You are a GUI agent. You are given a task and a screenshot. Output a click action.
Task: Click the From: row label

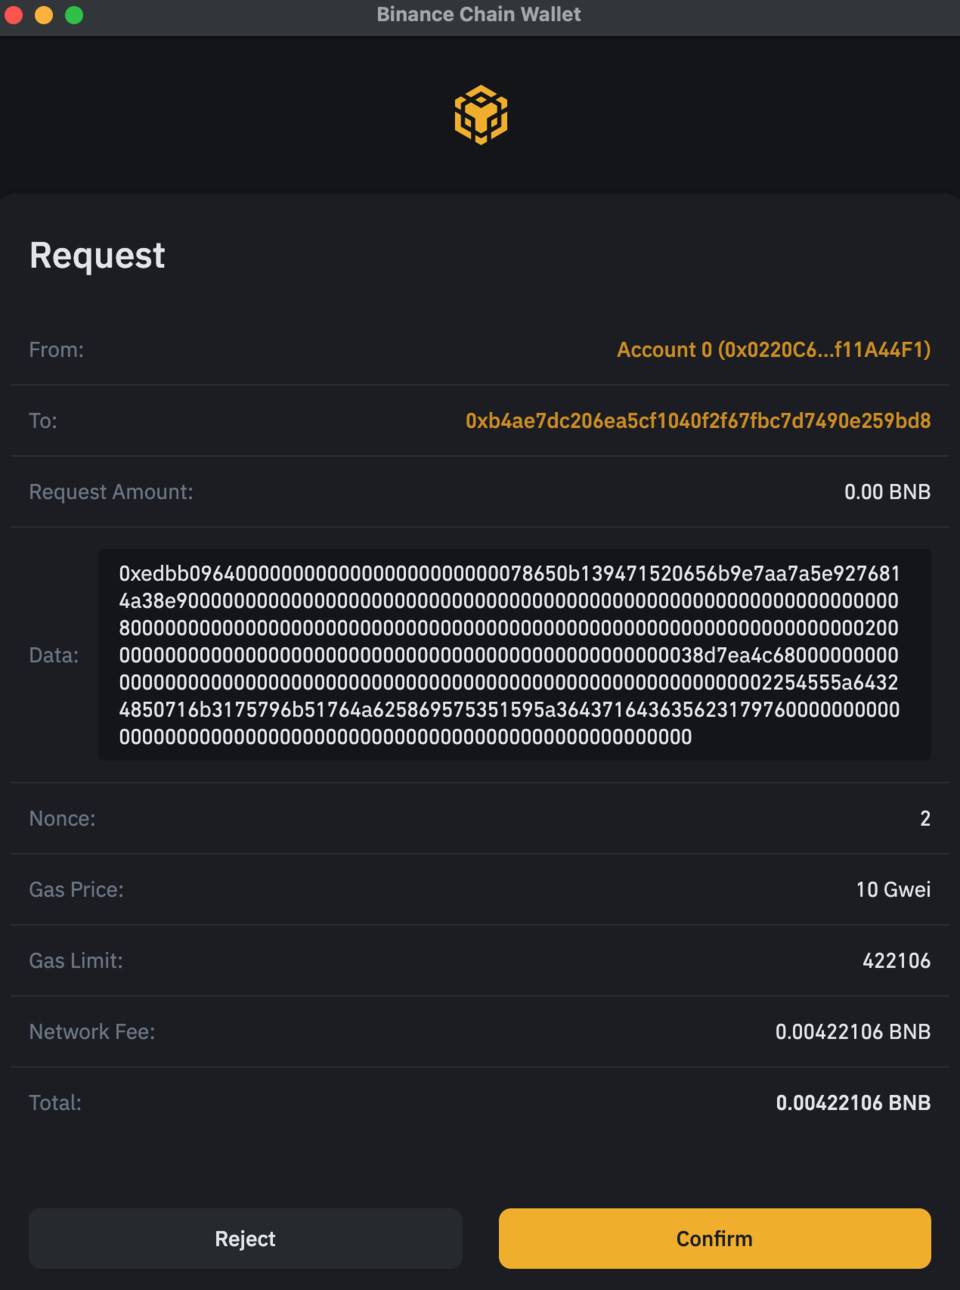pyautogui.click(x=56, y=349)
